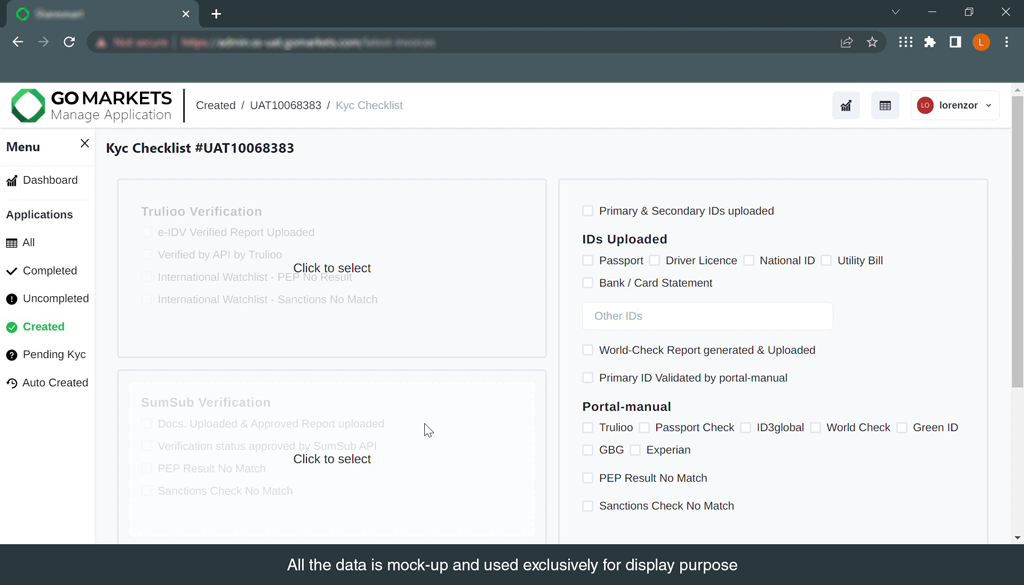Screen dimensions: 1024x585
Task: Click the UAT10068383 breadcrumb link
Action: coord(285,106)
